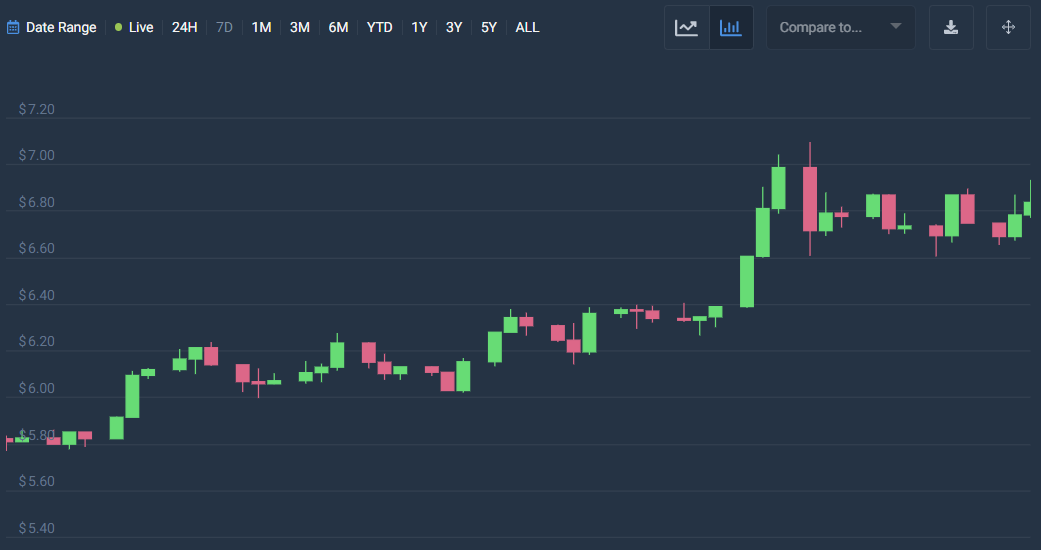Click the $6.40 axis label
The height and width of the screenshot is (550, 1041).
[37, 295]
